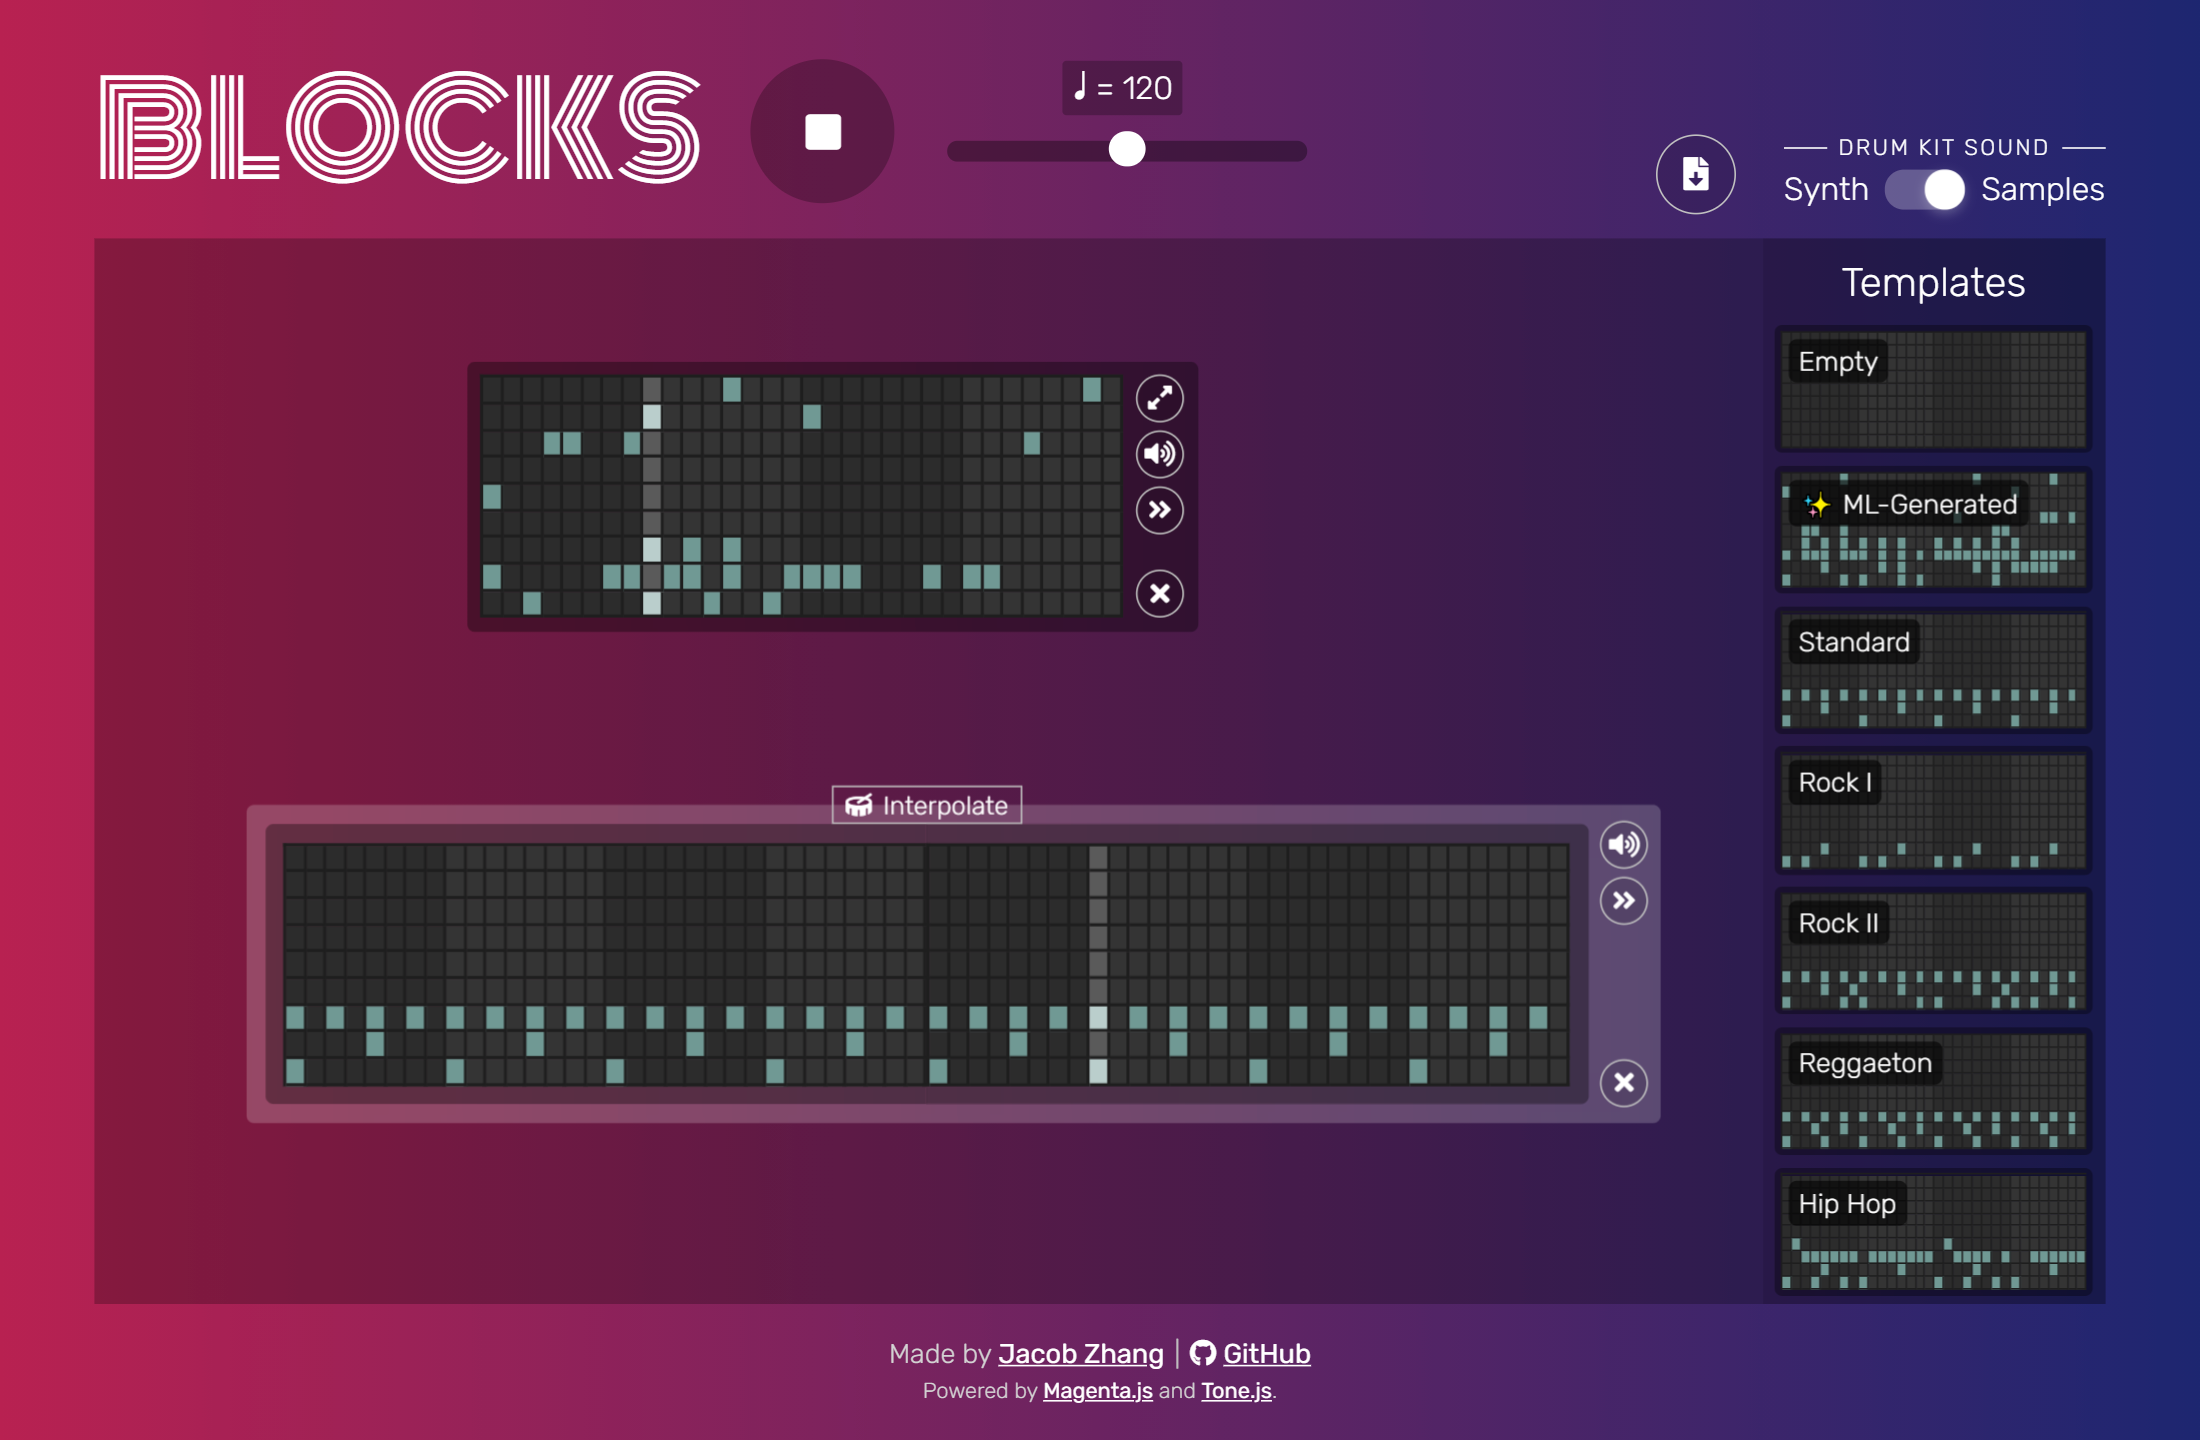Open the Jacob Zhang link
This screenshot has height=1440, width=2200.
point(1080,1353)
